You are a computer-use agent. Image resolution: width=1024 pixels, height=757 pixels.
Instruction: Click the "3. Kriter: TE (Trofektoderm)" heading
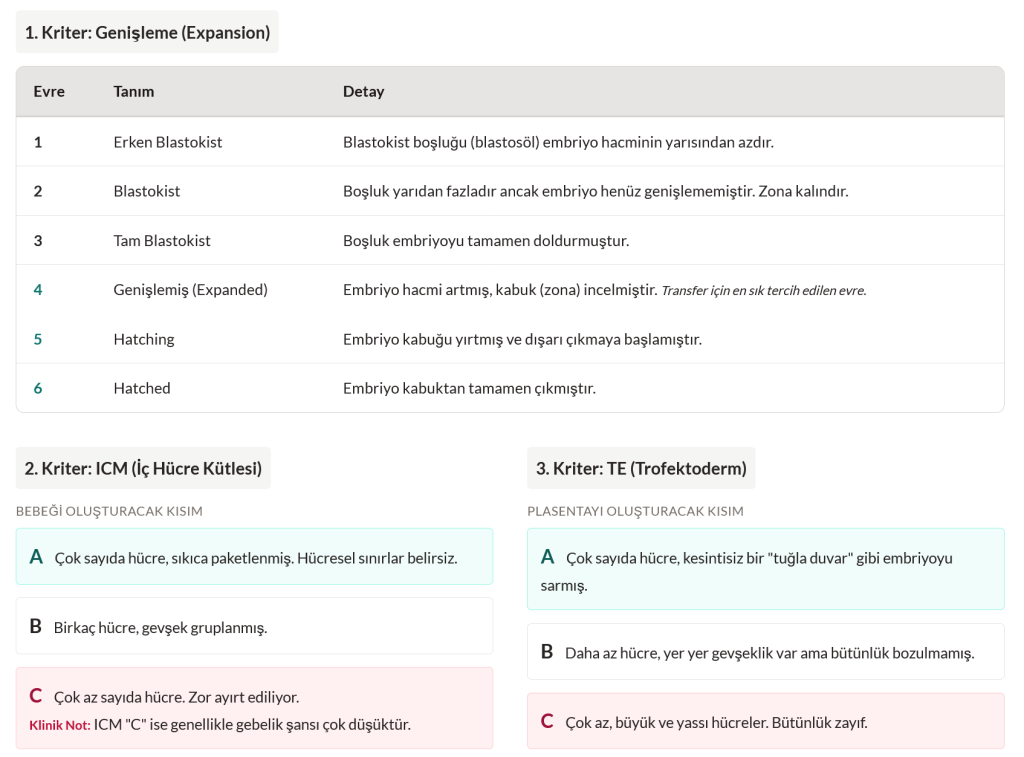point(641,468)
